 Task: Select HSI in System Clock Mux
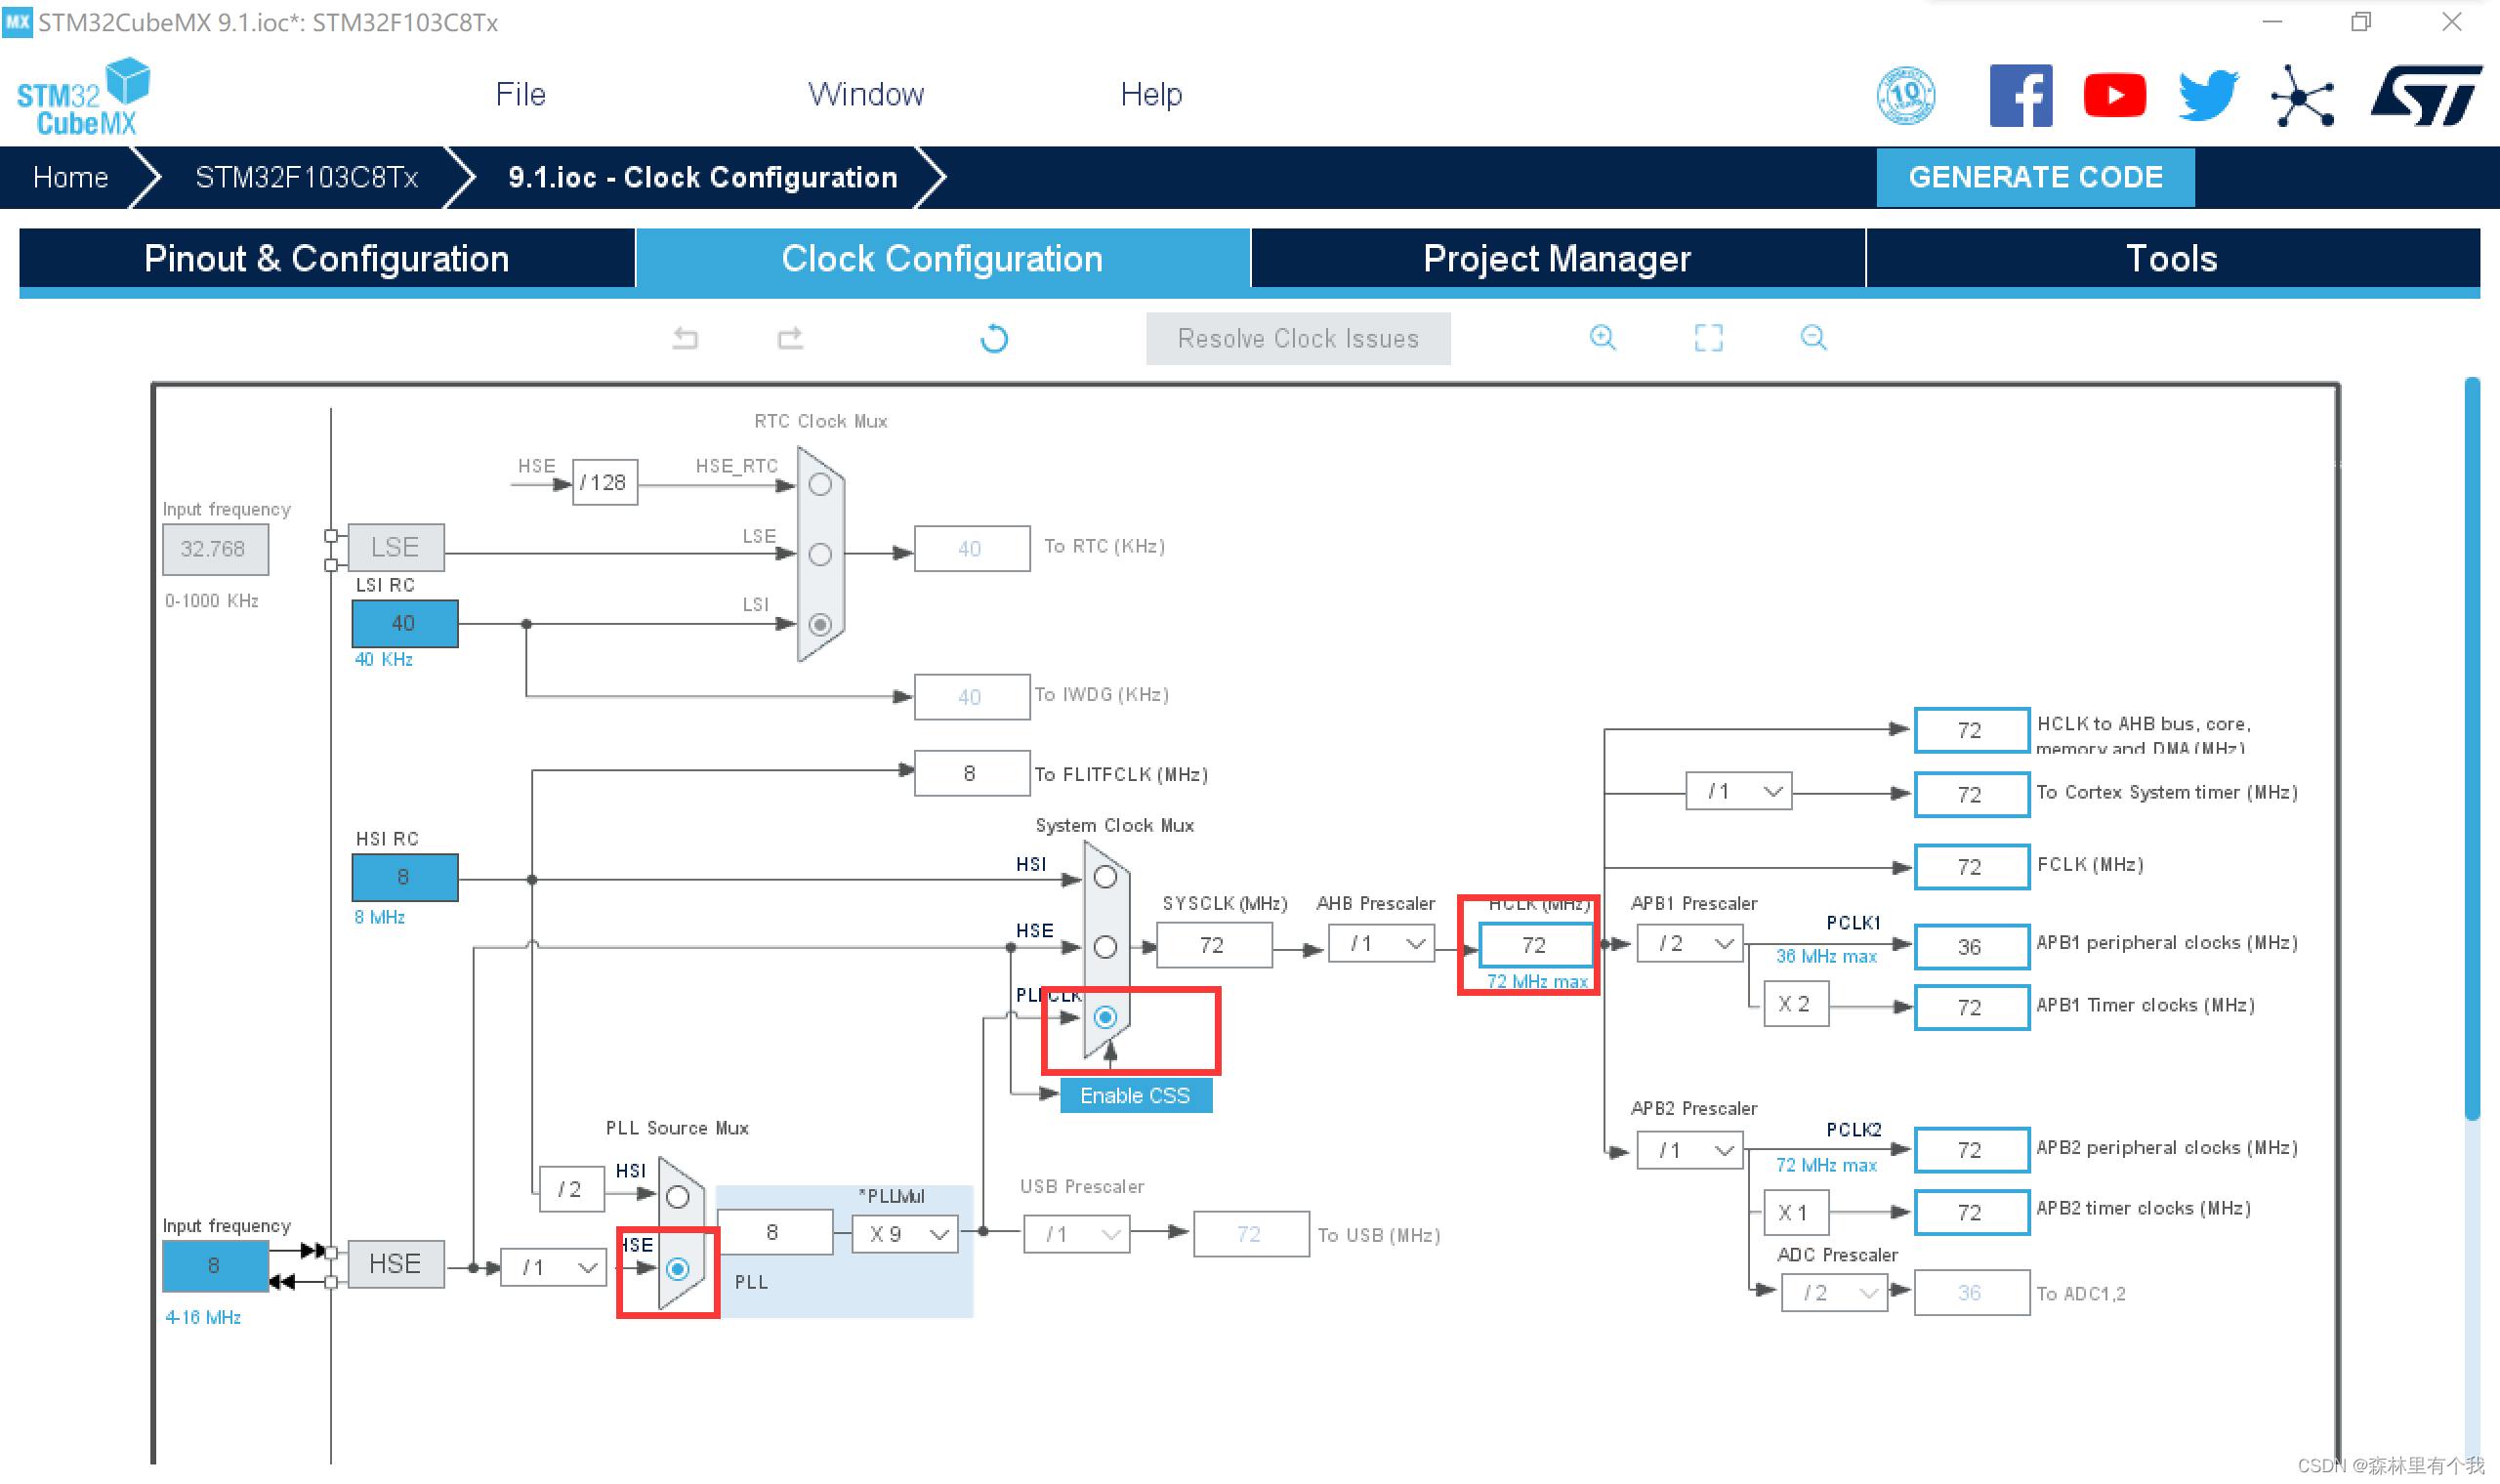[x=1105, y=877]
